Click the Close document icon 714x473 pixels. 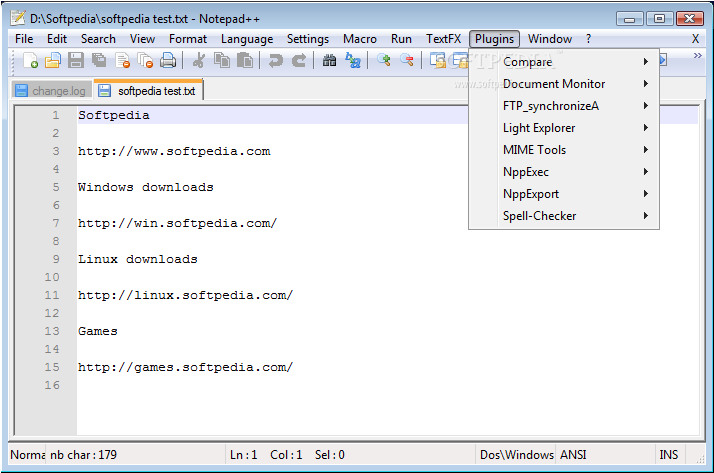[122, 60]
